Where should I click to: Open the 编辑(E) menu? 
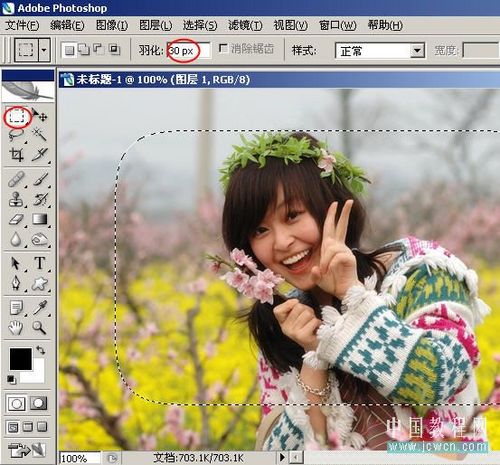67,25
